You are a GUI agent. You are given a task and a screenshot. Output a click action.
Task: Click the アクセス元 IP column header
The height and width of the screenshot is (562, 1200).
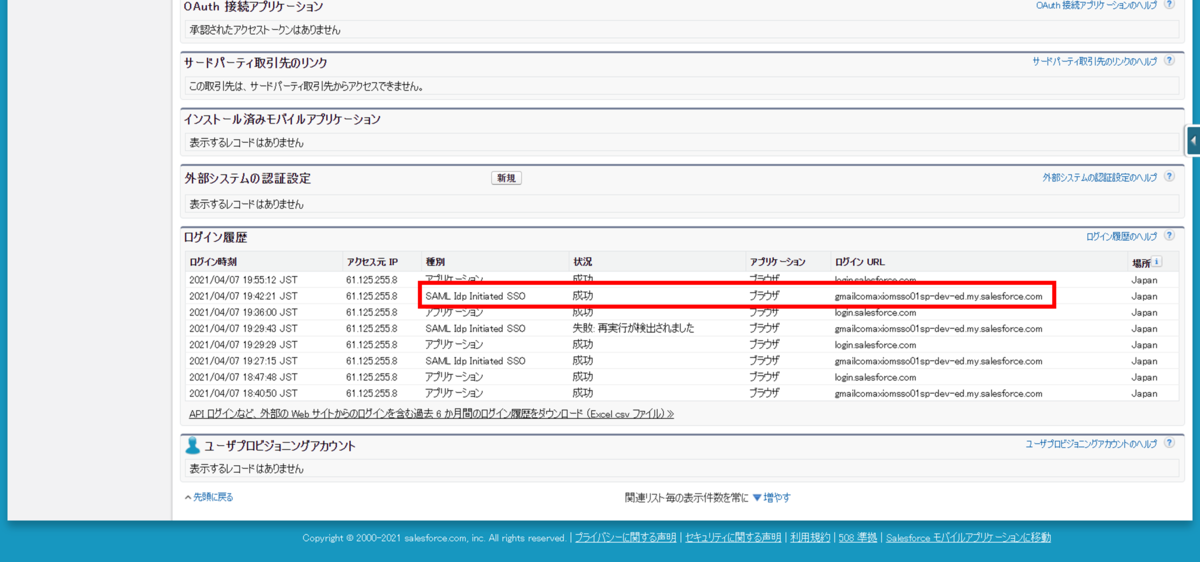pyautogui.click(x=372, y=262)
